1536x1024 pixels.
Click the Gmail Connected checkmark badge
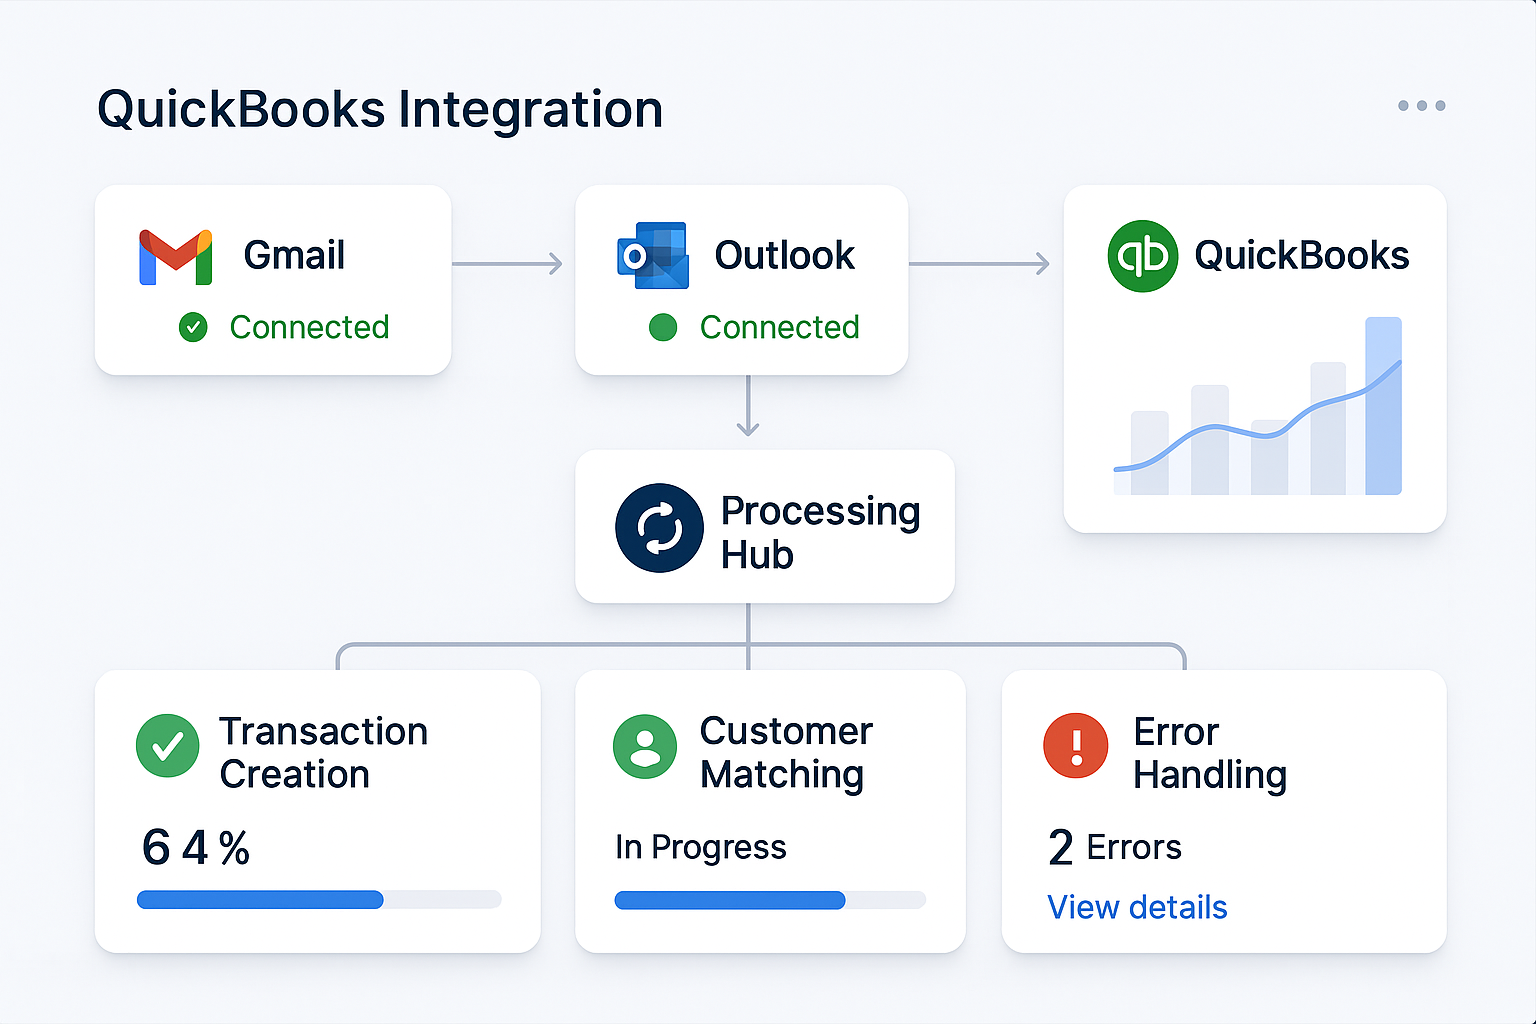tap(194, 327)
